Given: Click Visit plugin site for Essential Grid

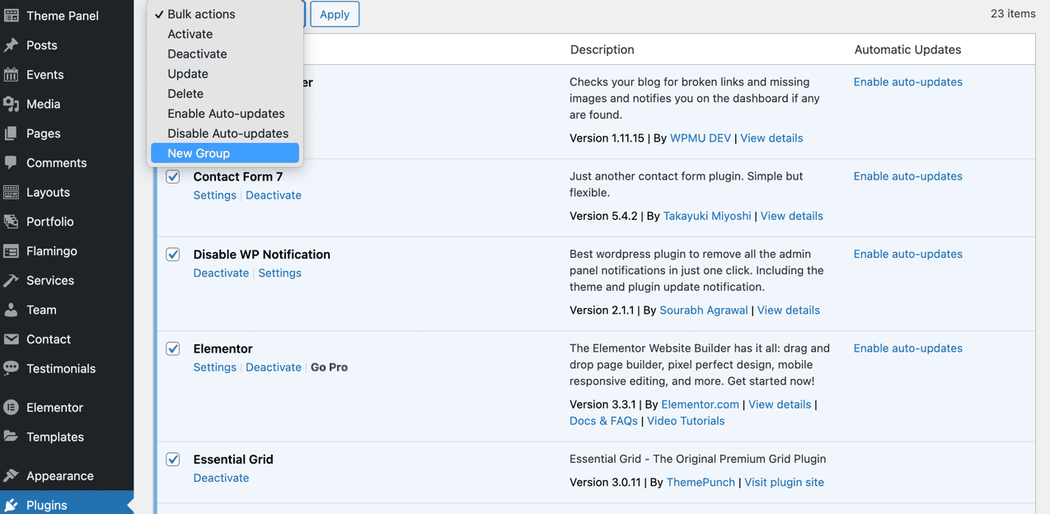Looking at the screenshot, I should point(784,483).
